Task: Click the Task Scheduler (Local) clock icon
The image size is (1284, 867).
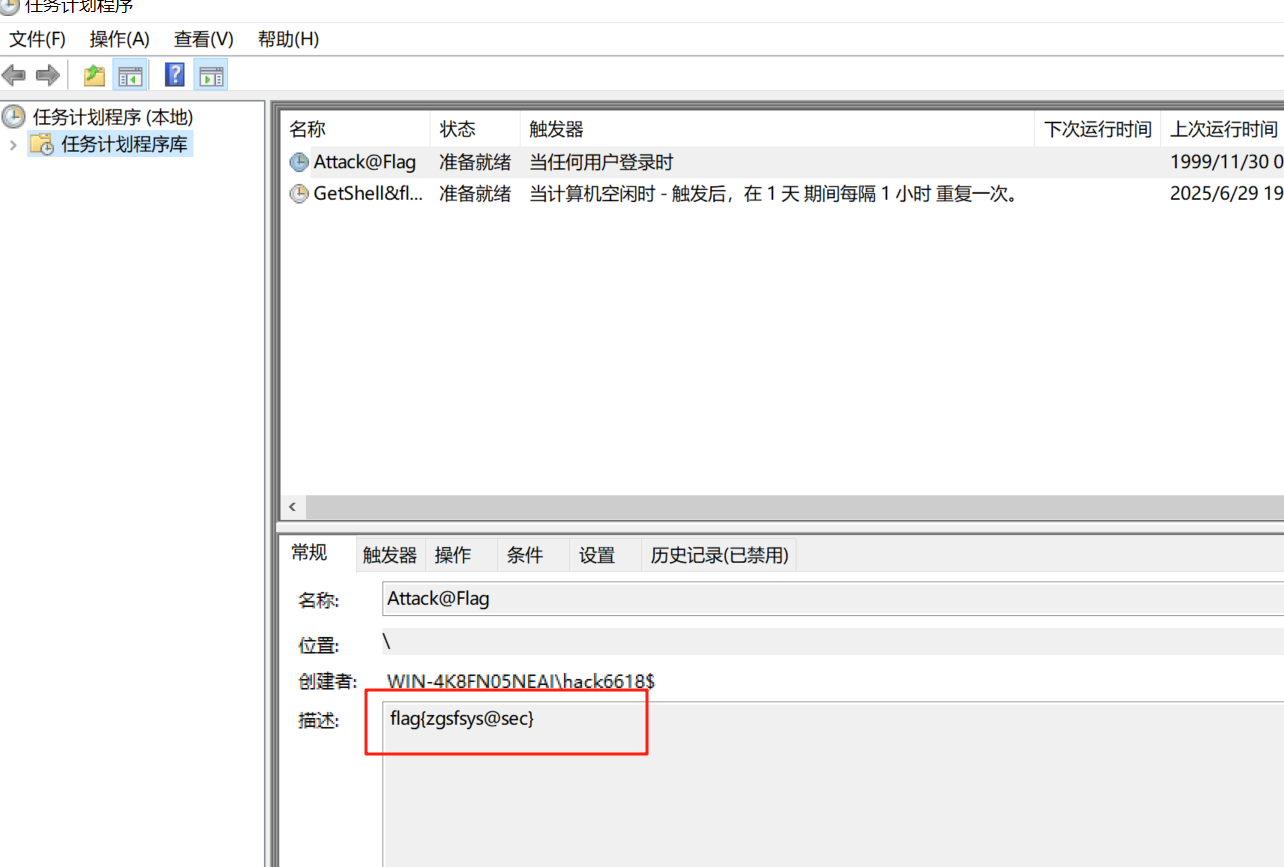Action: 14,117
